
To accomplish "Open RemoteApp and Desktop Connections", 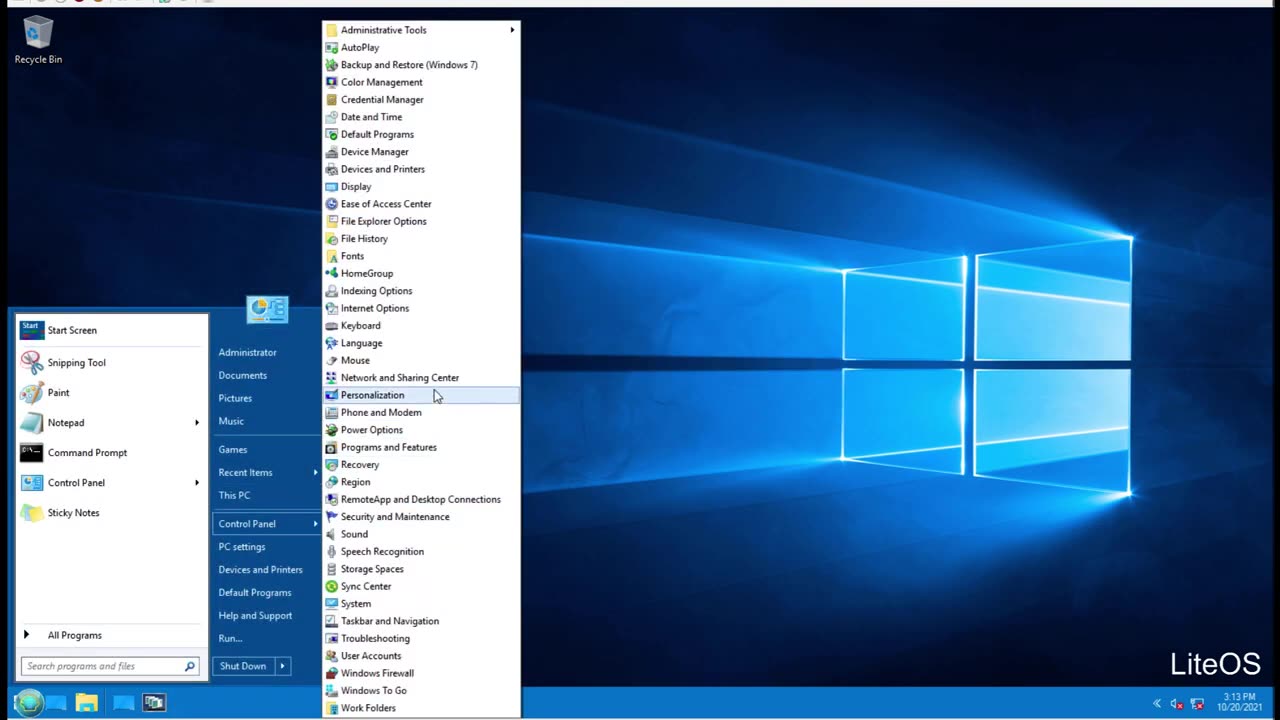I will pos(421,499).
